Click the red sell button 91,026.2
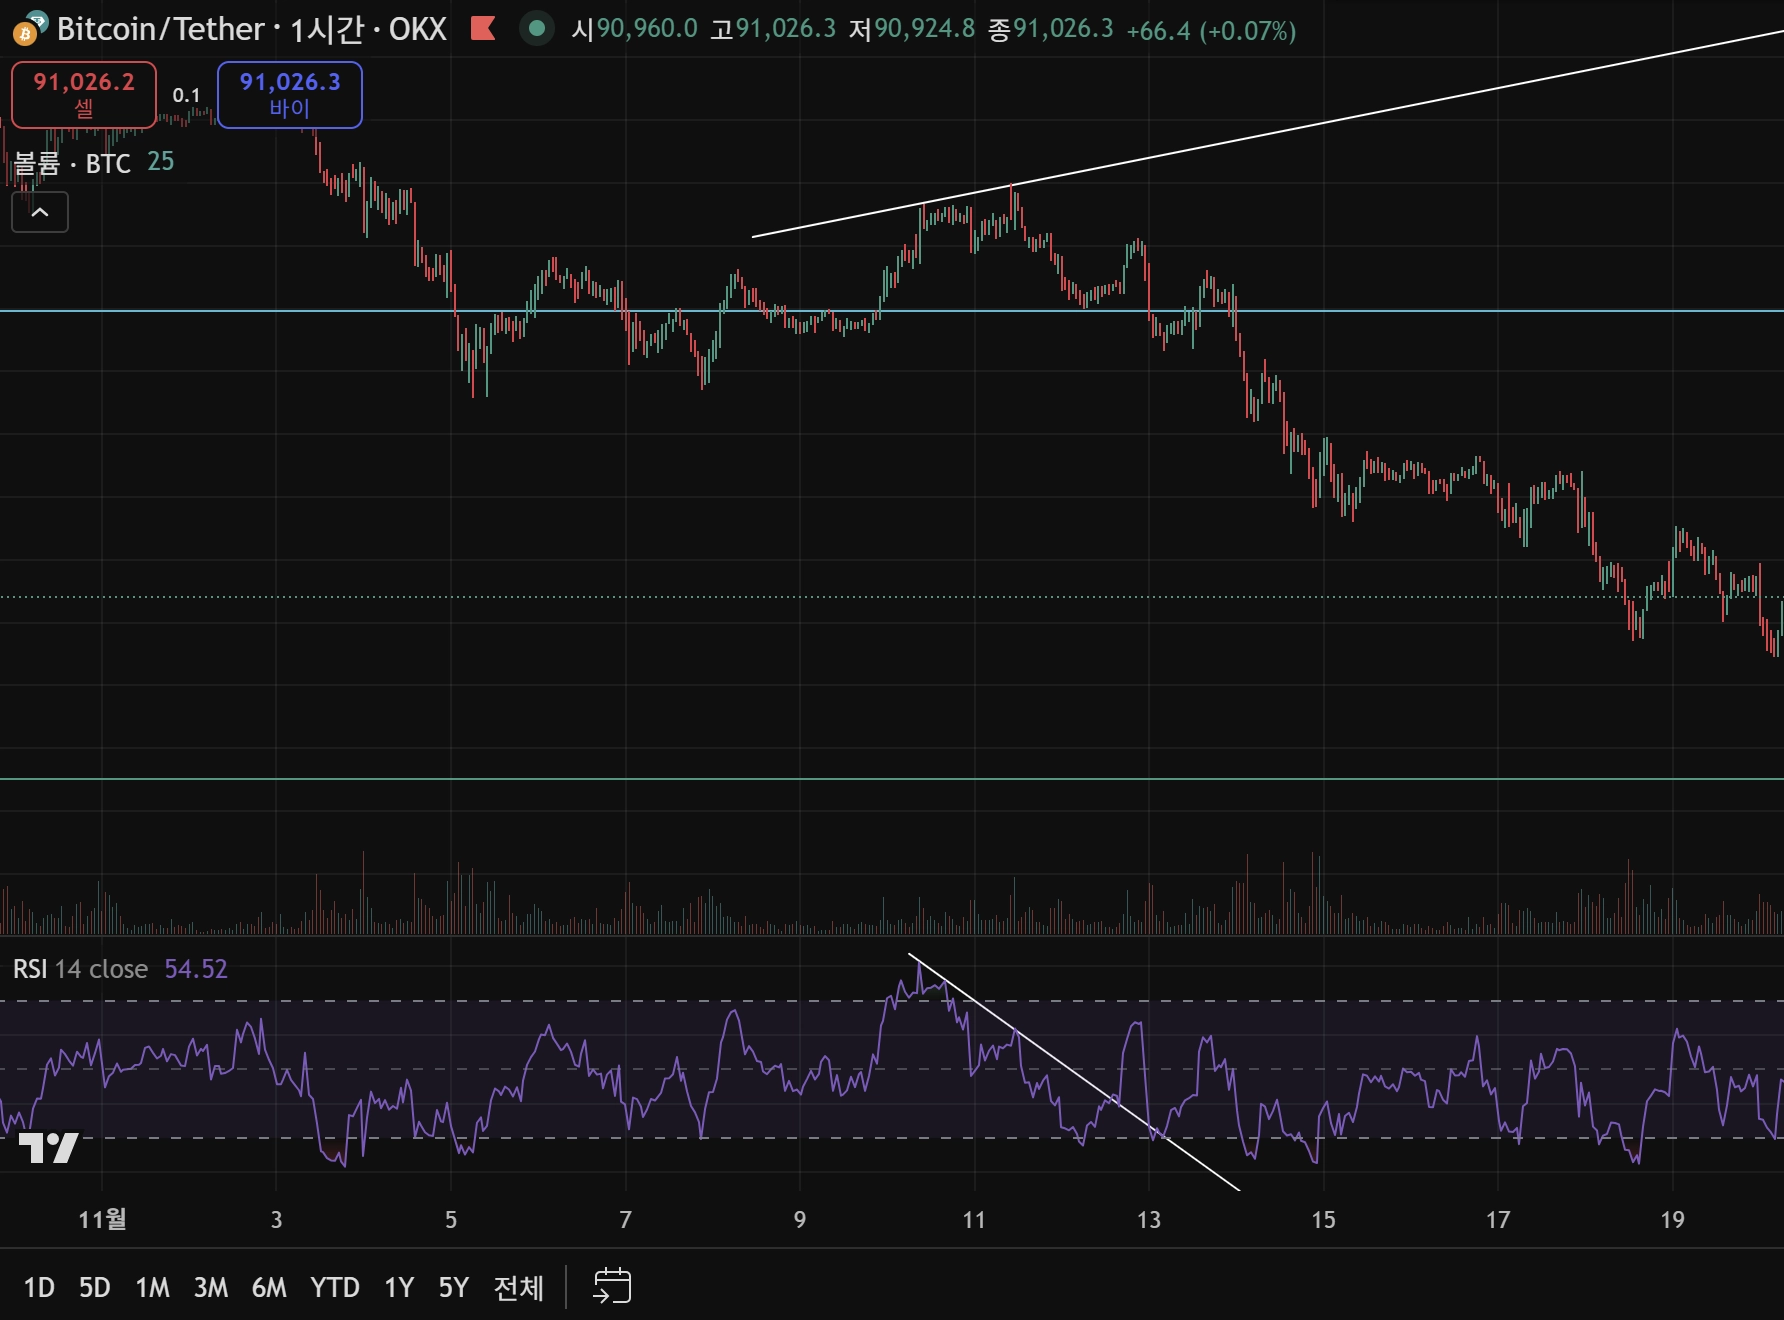This screenshot has width=1784, height=1320. click(x=84, y=95)
